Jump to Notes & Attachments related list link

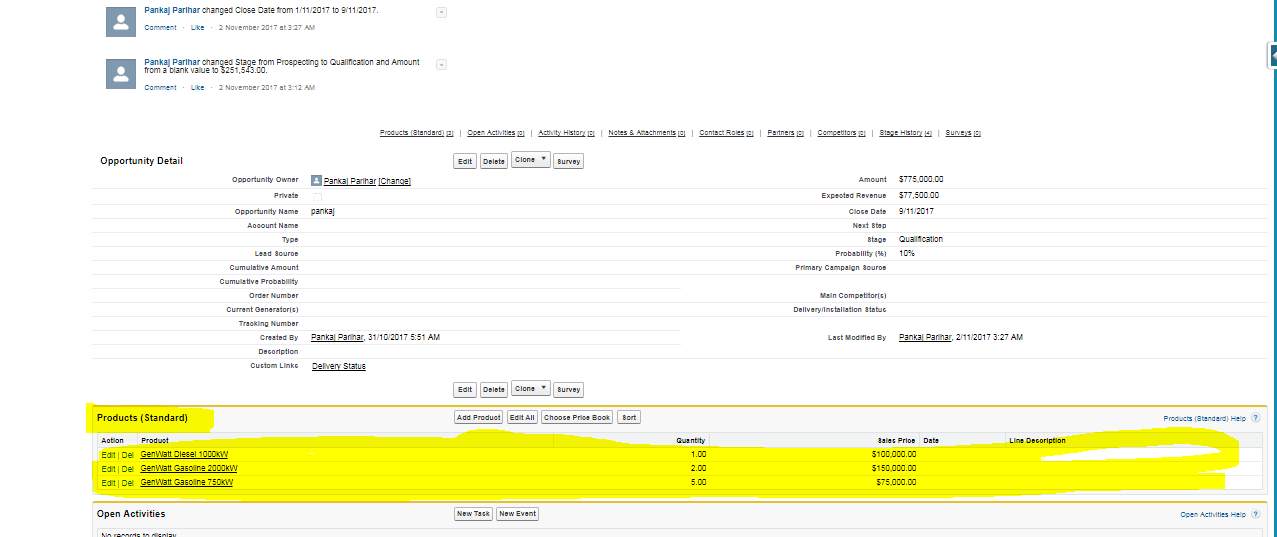pyautogui.click(x=647, y=133)
